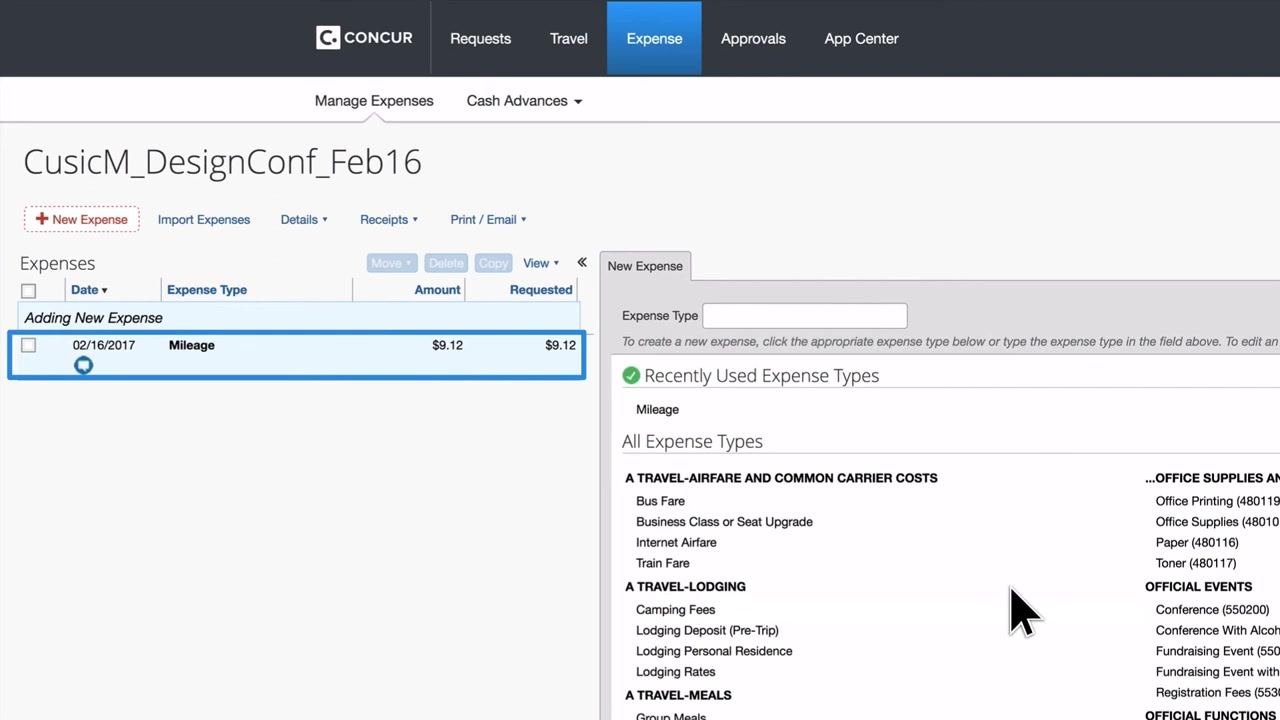This screenshot has height=720, width=1280.
Task: Click the Concur logo
Action: click(x=364, y=38)
